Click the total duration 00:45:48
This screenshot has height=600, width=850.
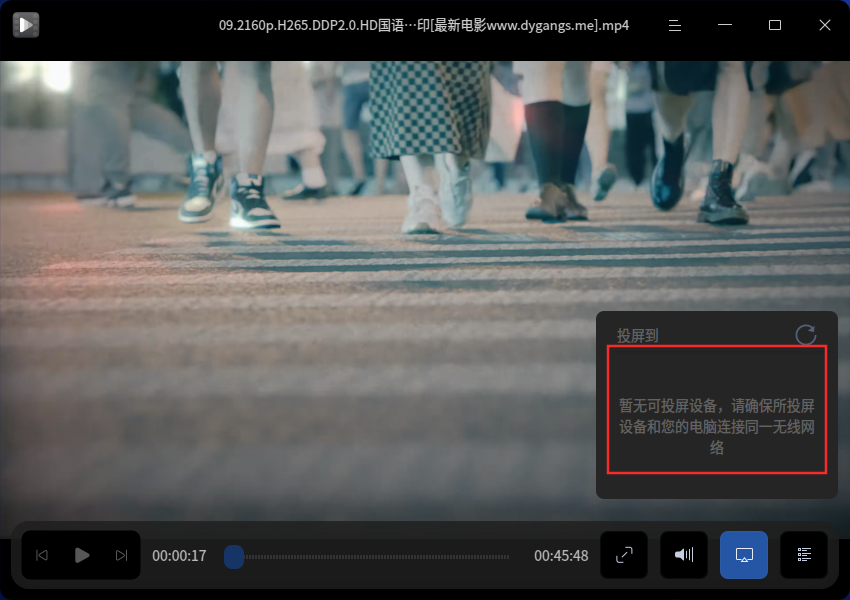[561, 556]
